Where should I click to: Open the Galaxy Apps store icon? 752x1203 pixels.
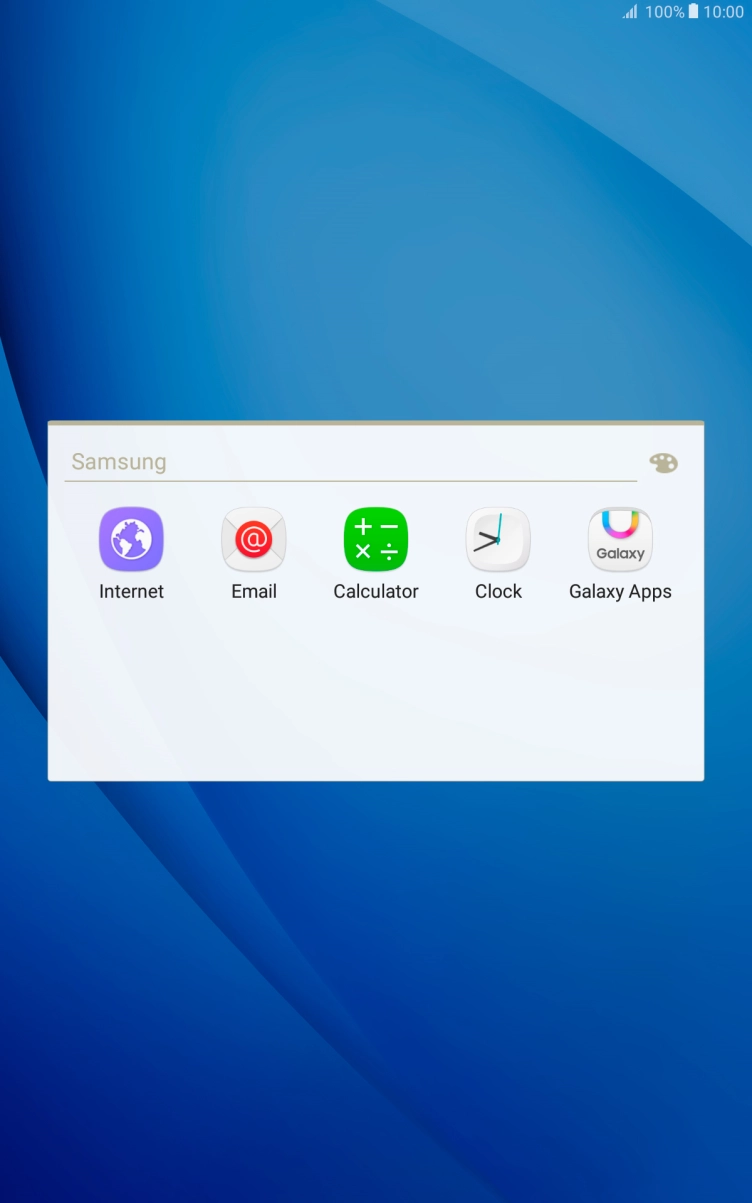point(620,539)
